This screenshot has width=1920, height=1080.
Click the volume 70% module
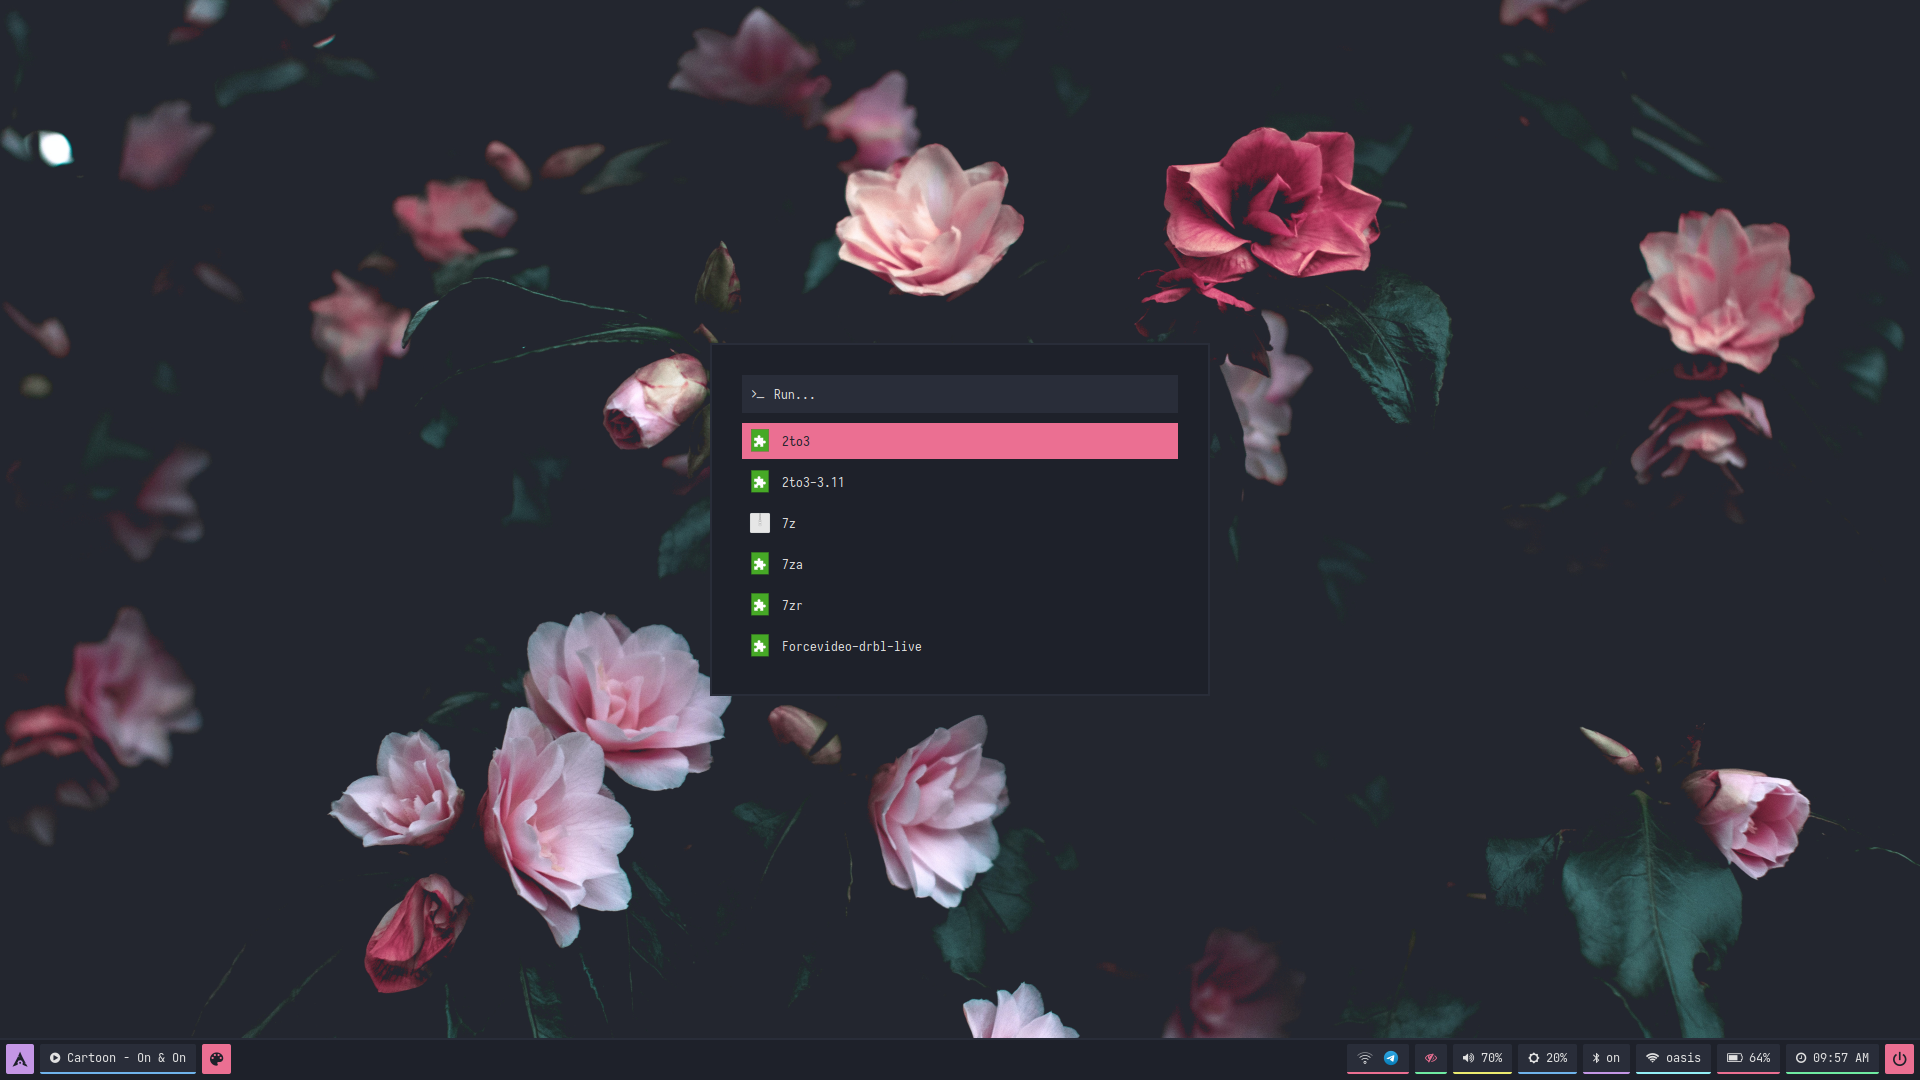click(x=1482, y=1058)
